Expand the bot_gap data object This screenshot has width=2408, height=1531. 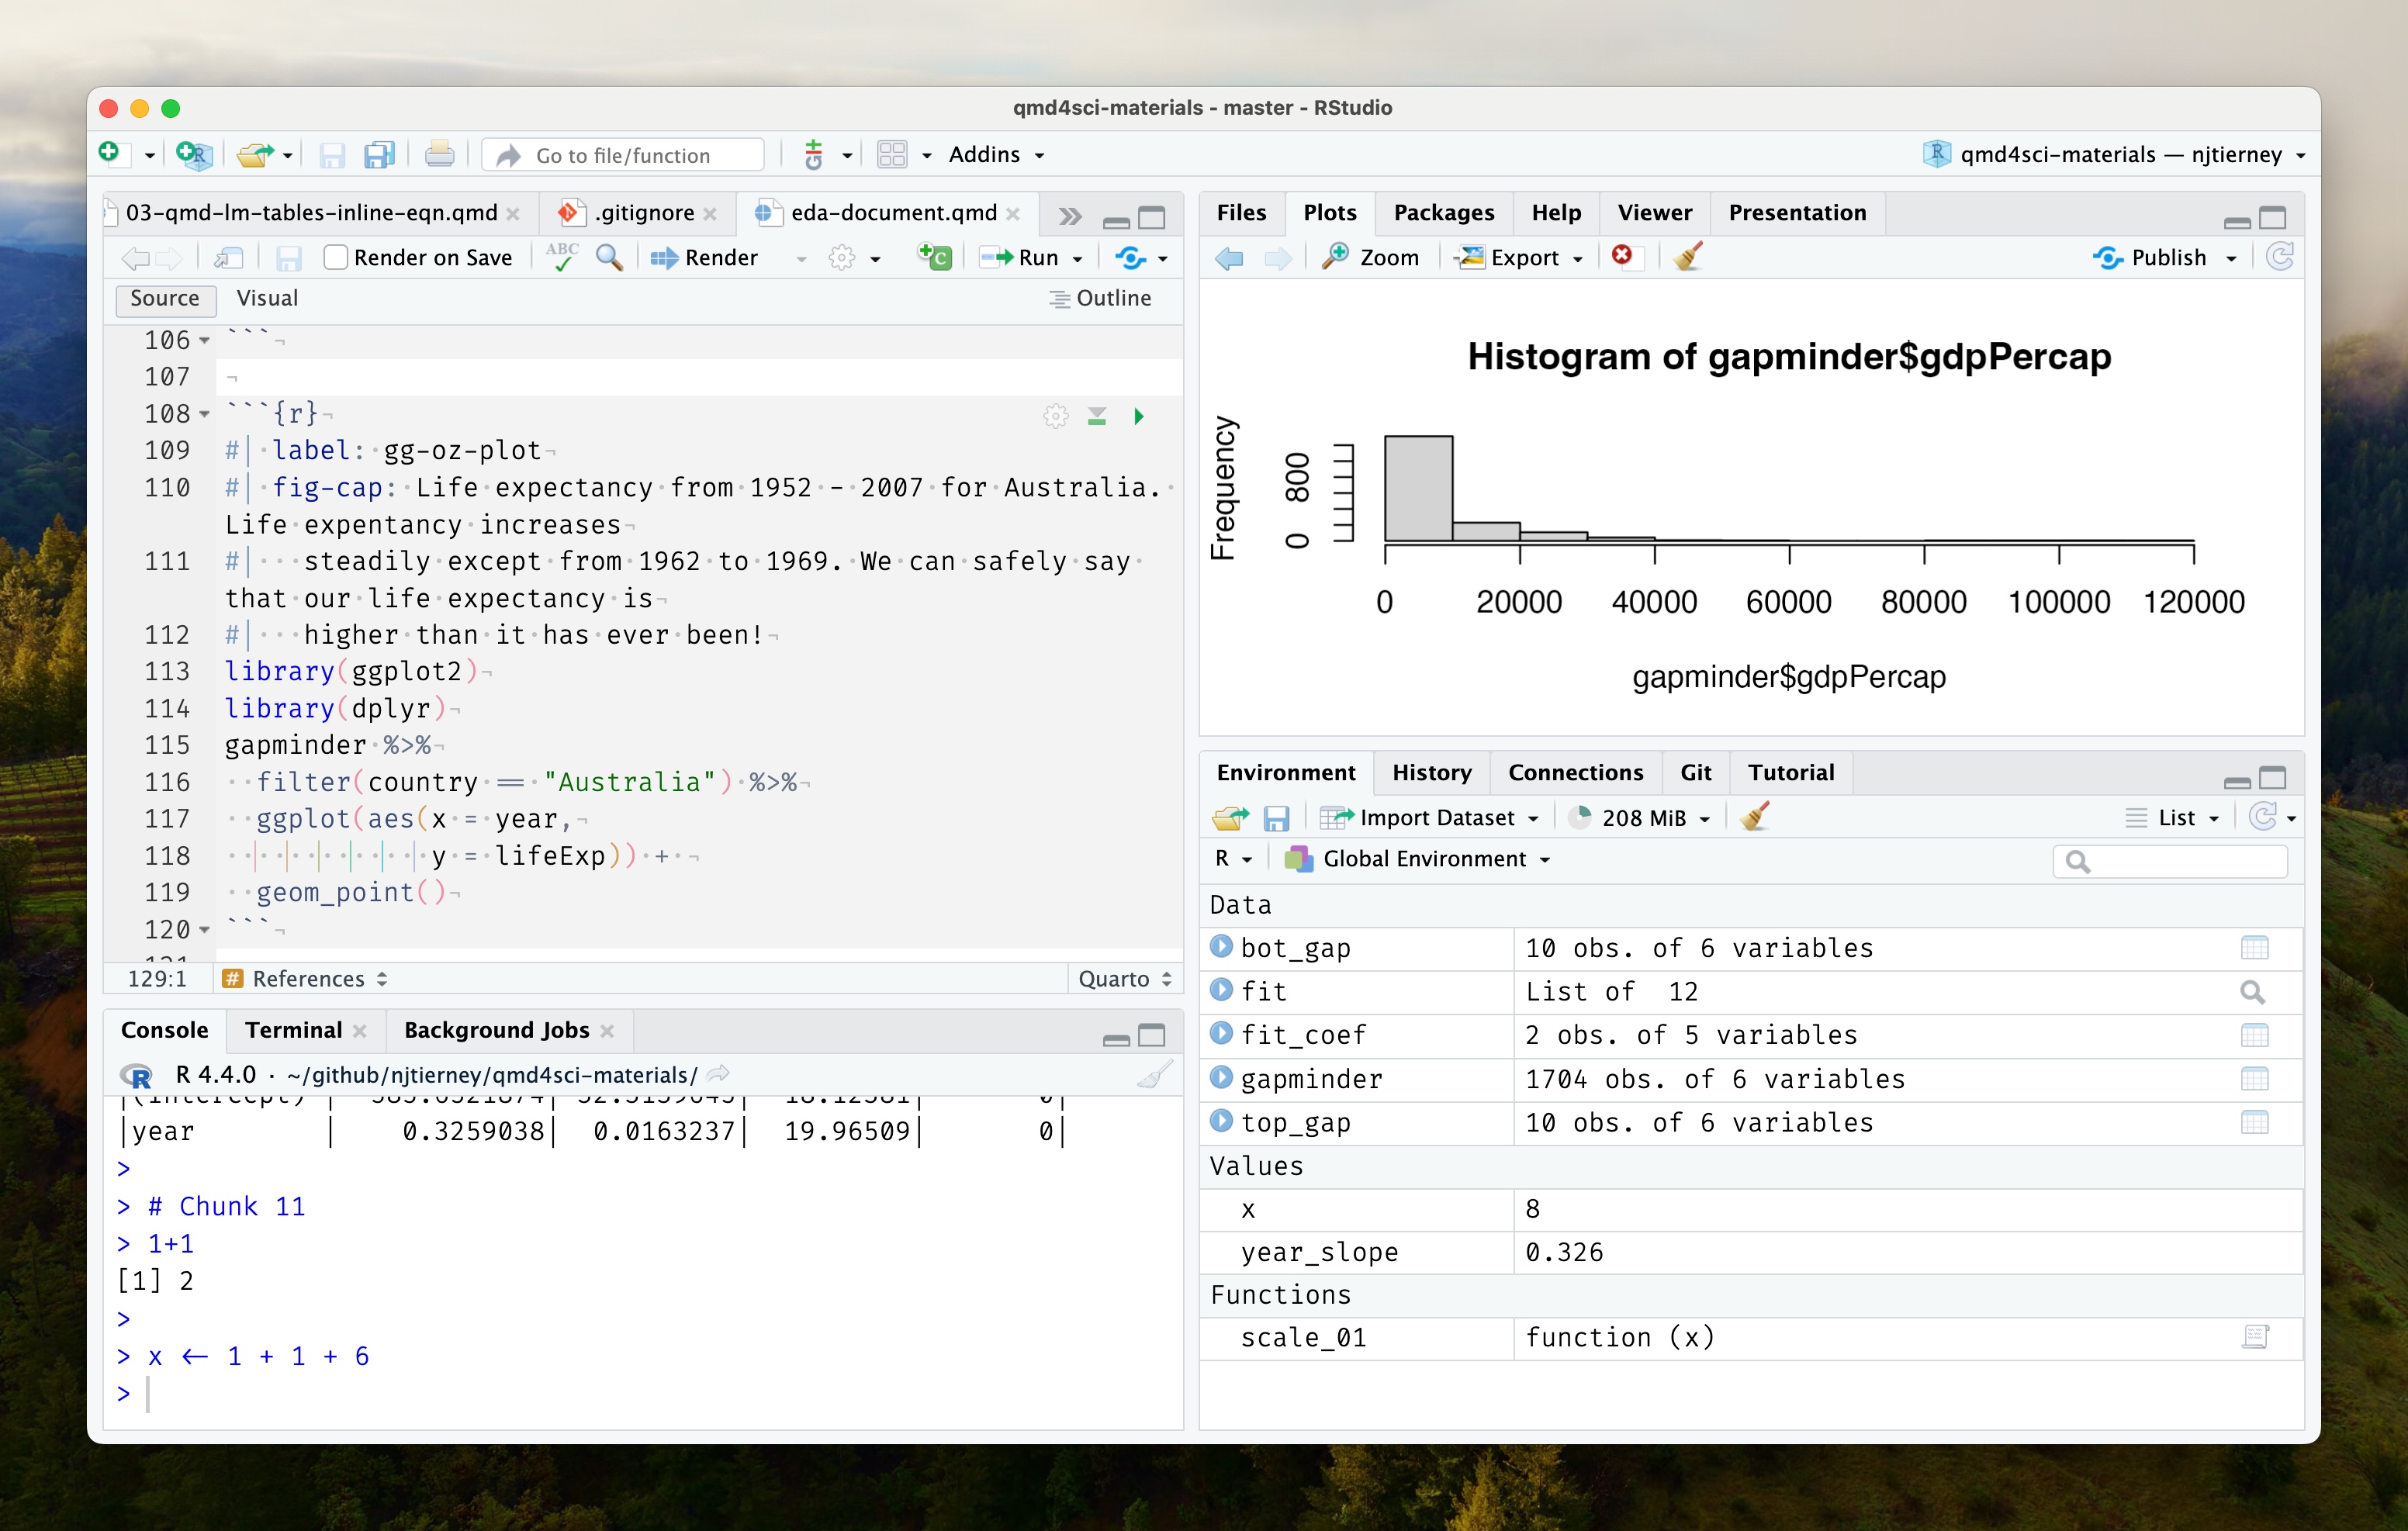[x=1221, y=946]
